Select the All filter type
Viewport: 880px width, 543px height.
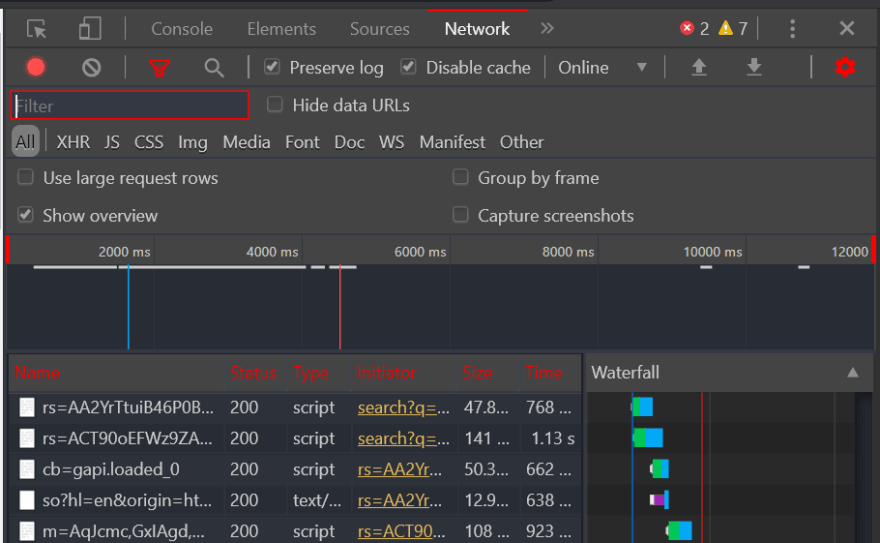pyautogui.click(x=25, y=141)
